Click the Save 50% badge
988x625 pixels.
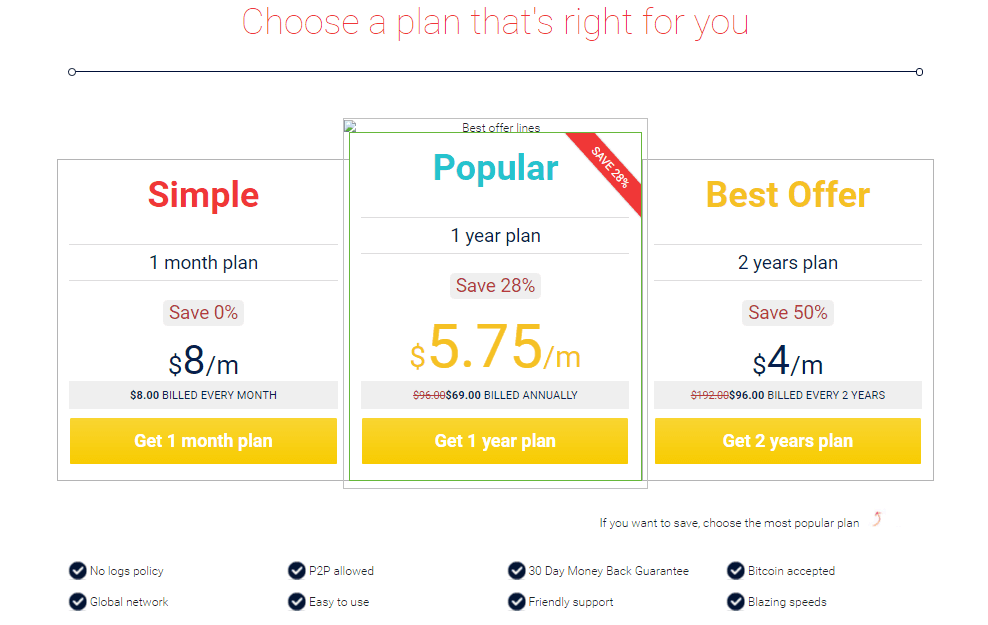tap(788, 312)
